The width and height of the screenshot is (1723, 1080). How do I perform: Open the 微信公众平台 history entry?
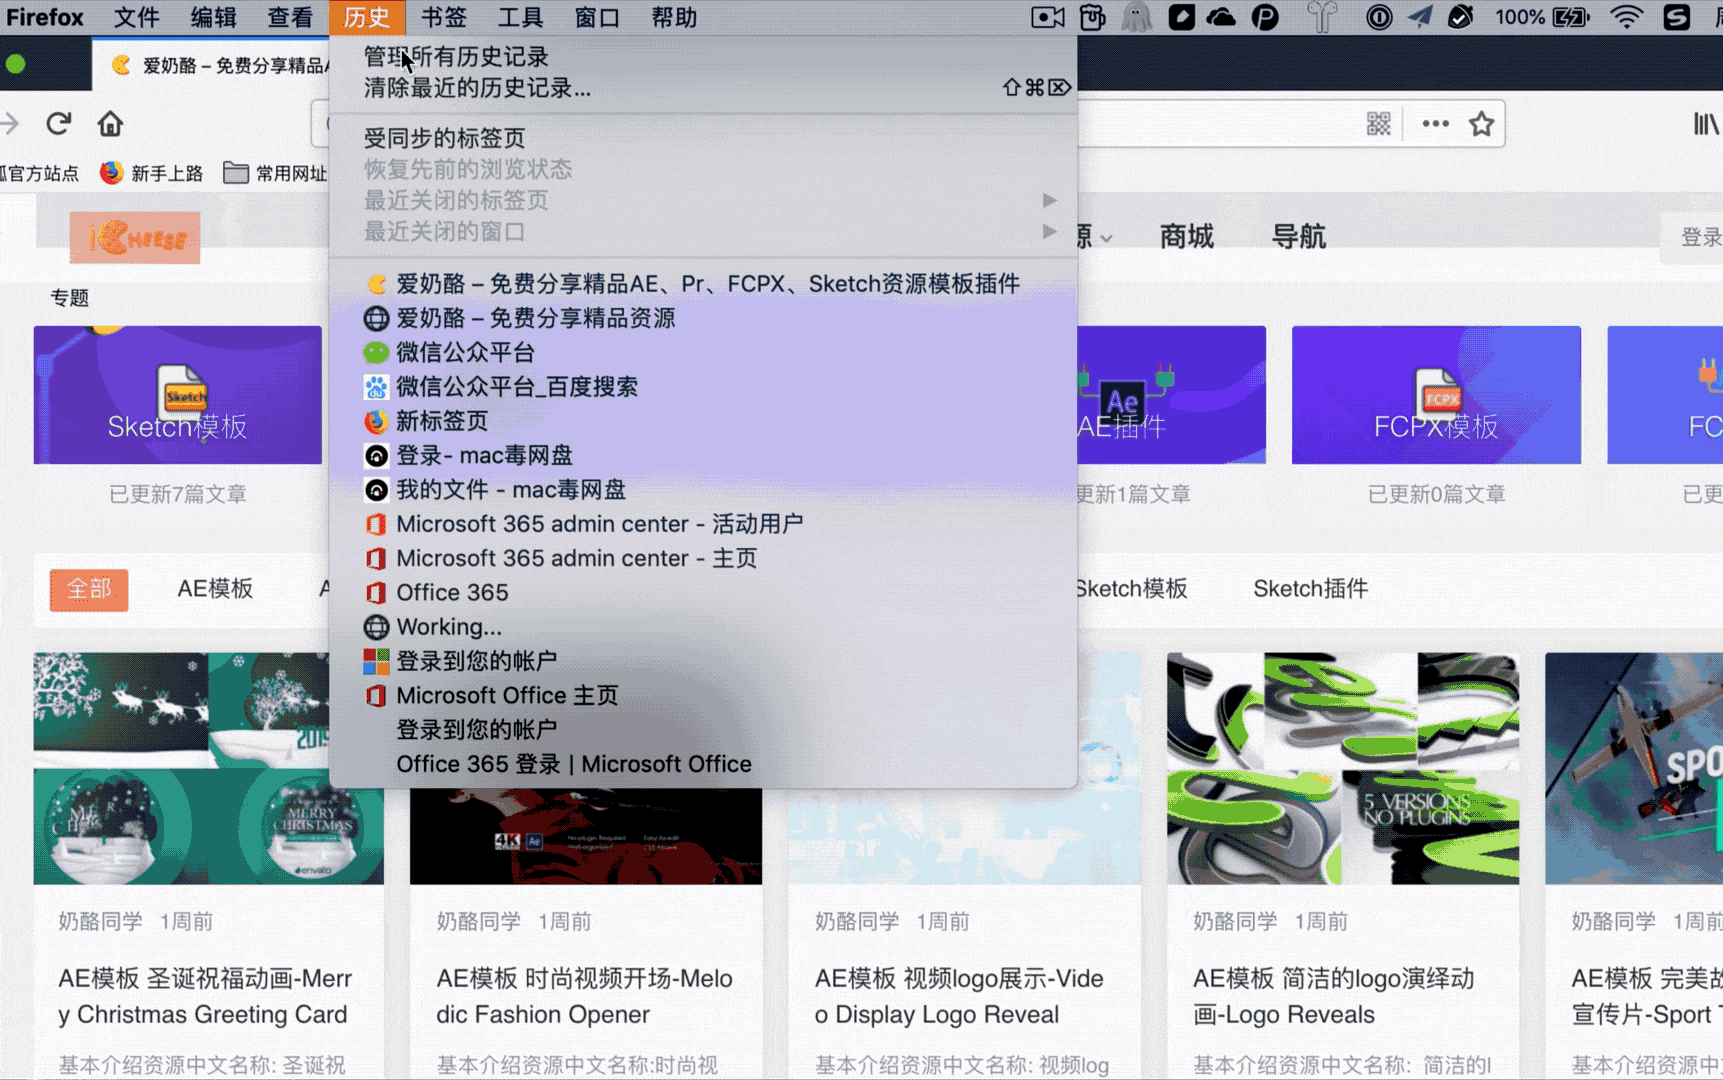point(703,352)
